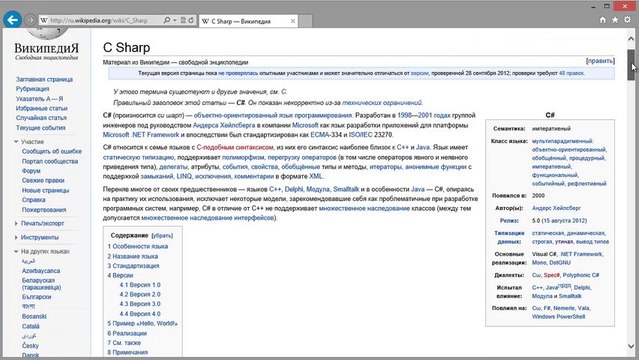Open Заглавная страница link

click(44, 80)
